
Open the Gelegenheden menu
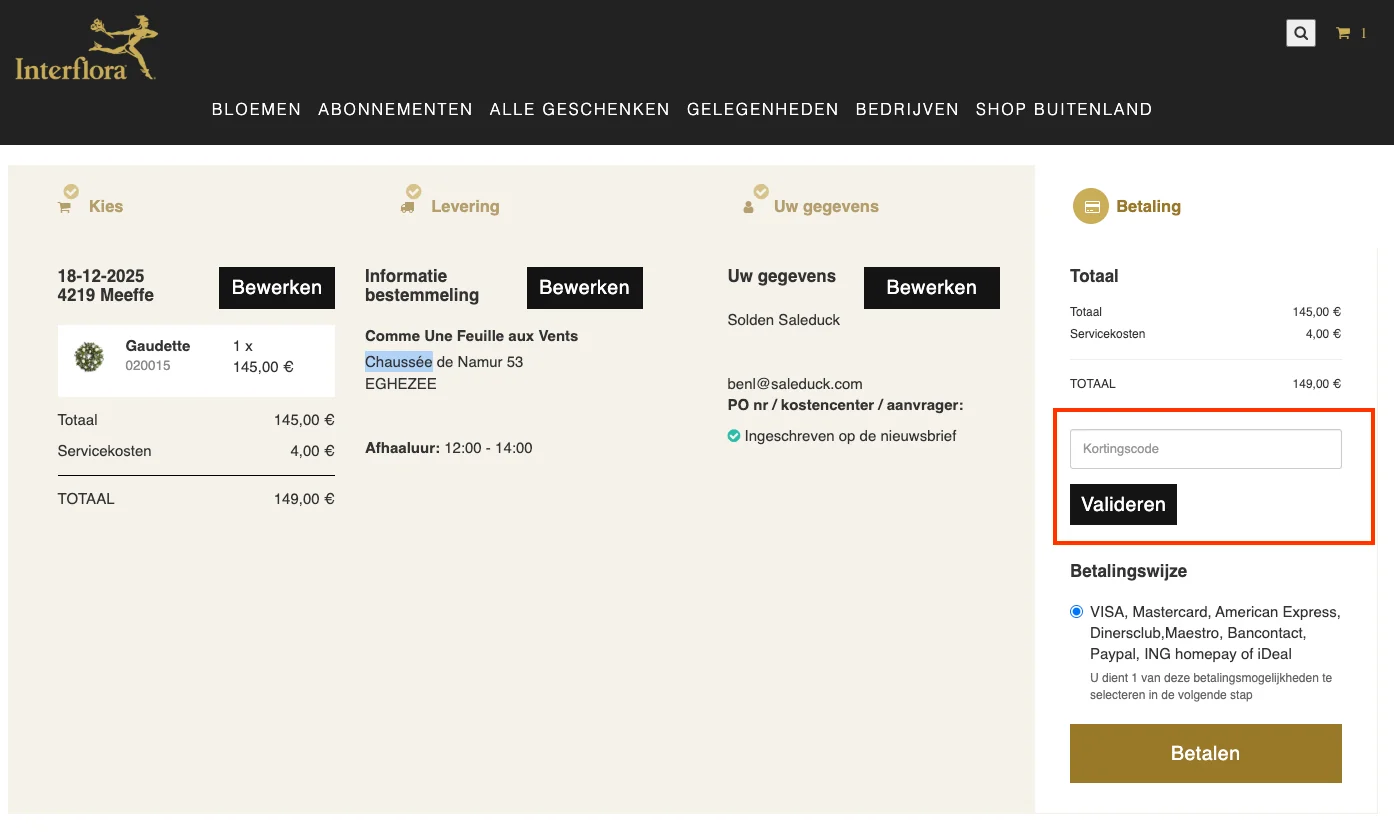coord(762,110)
